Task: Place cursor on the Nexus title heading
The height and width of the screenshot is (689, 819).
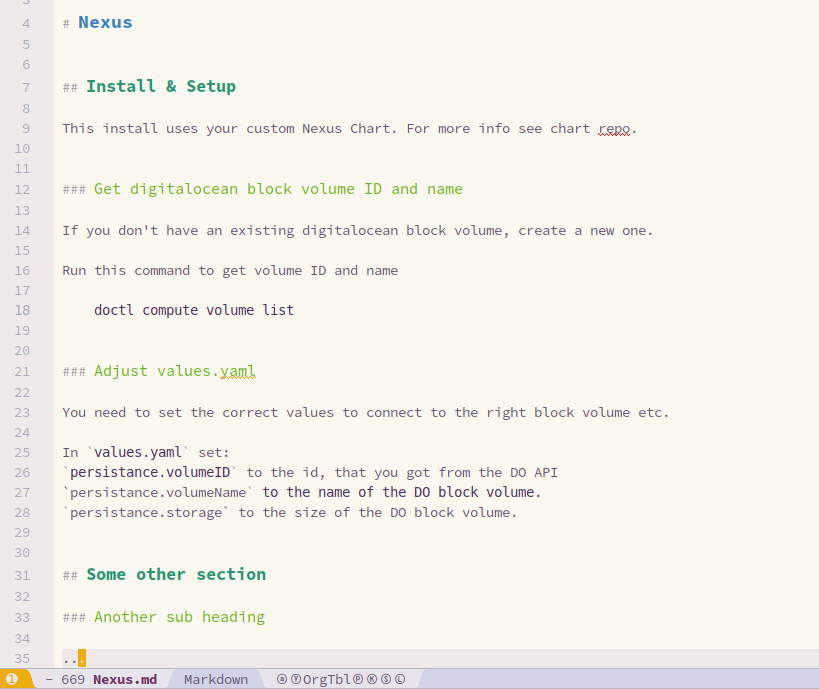Action: pyautogui.click(x=105, y=22)
